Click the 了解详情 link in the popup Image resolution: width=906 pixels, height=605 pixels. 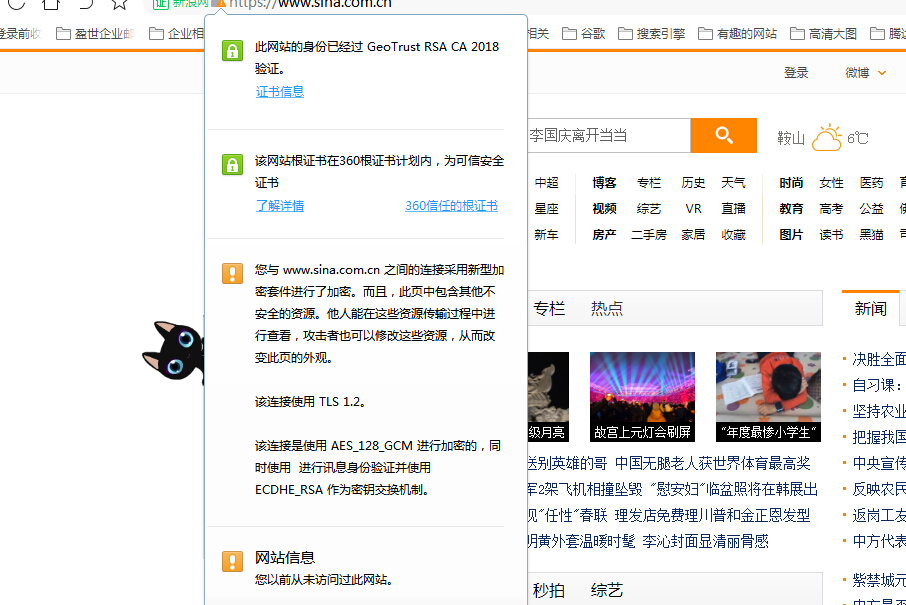point(279,205)
